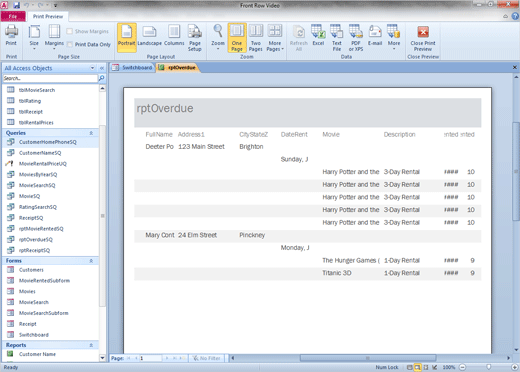Open the paper Size options

click(34, 37)
